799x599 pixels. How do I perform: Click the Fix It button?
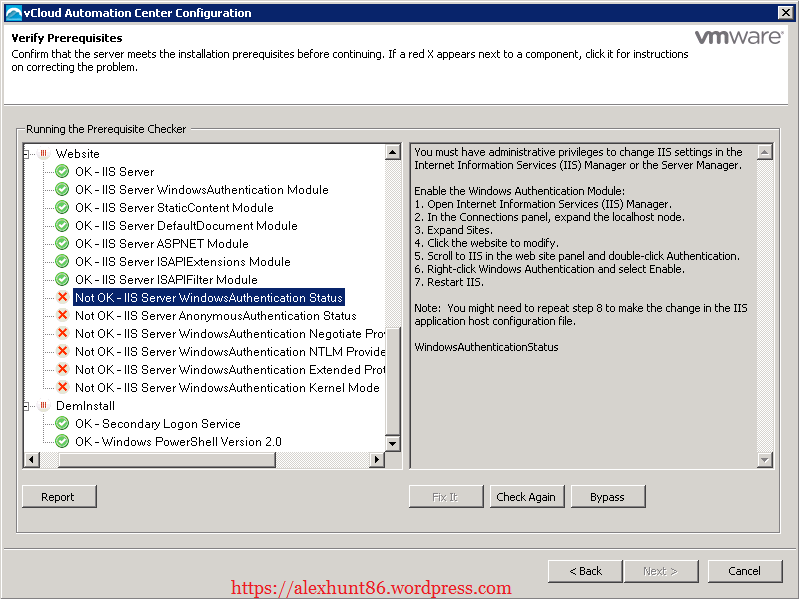[x=446, y=497]
